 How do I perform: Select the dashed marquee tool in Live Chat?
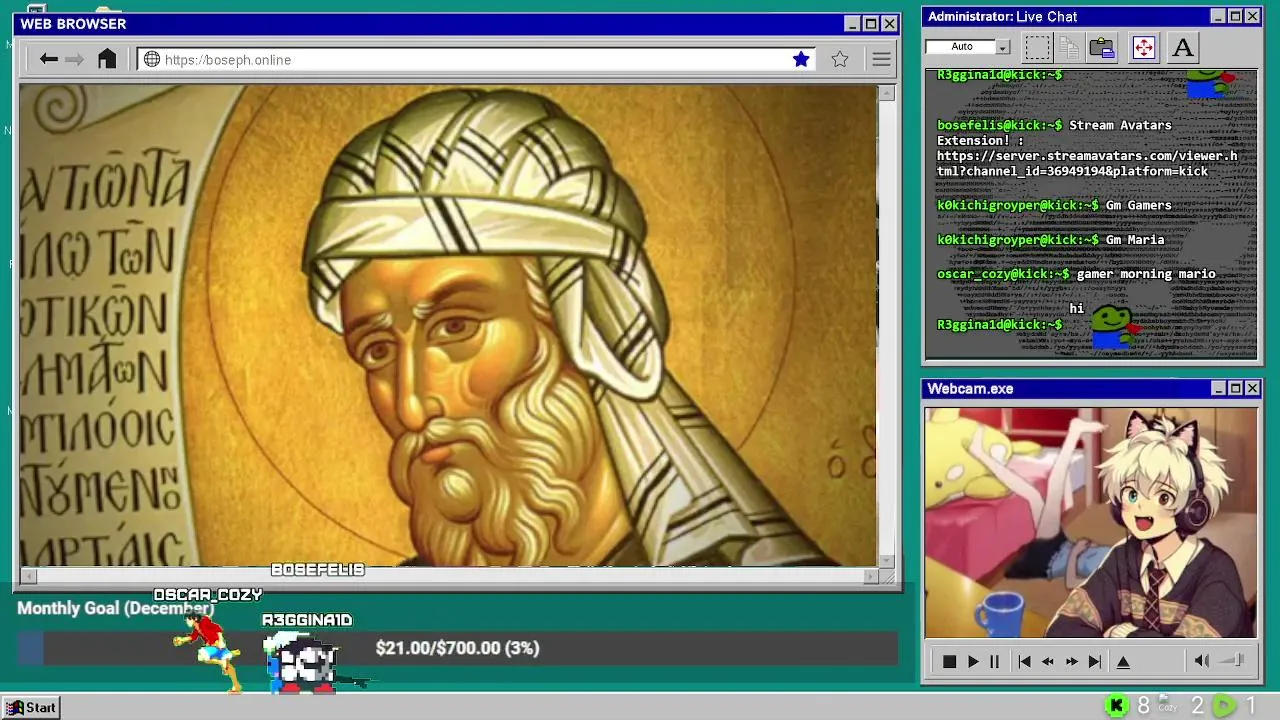[1037, 47]
